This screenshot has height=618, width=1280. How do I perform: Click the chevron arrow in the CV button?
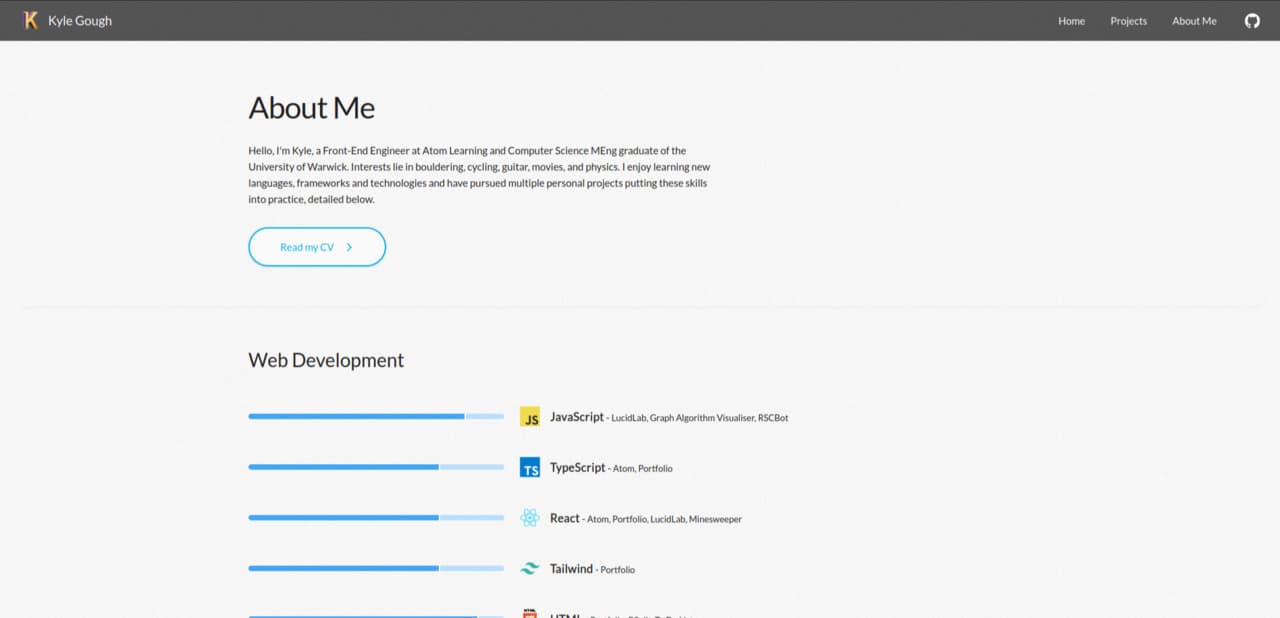(349, 247)
